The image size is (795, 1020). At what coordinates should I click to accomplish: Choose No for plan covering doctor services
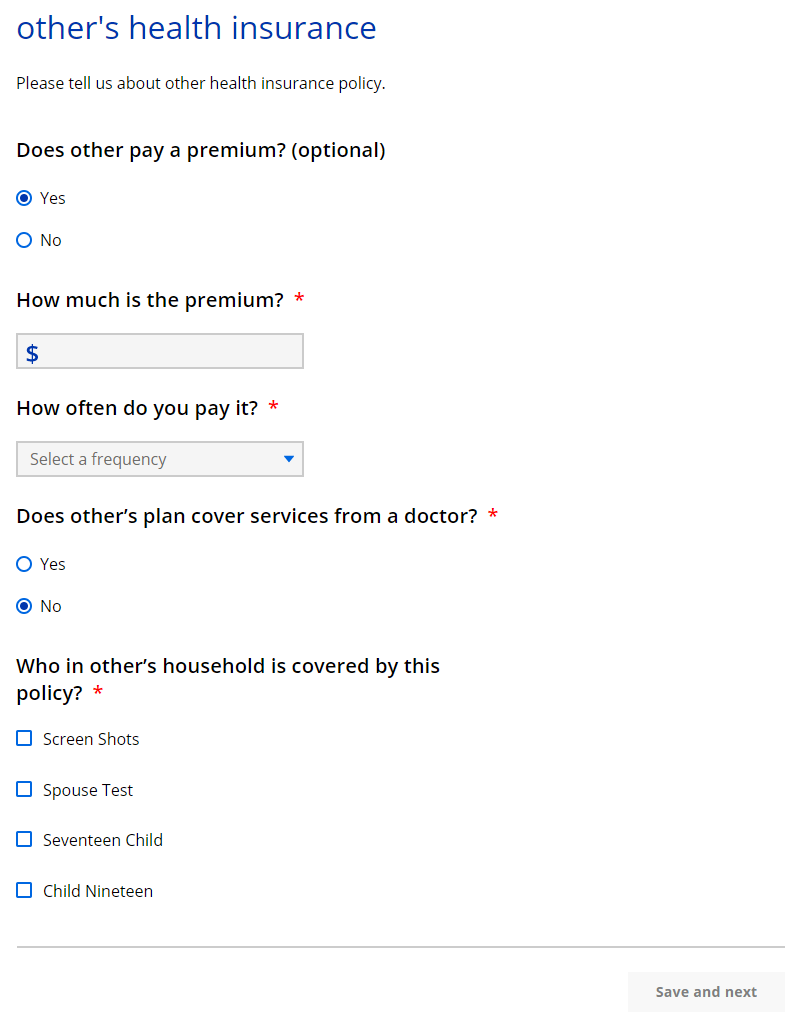25,606
